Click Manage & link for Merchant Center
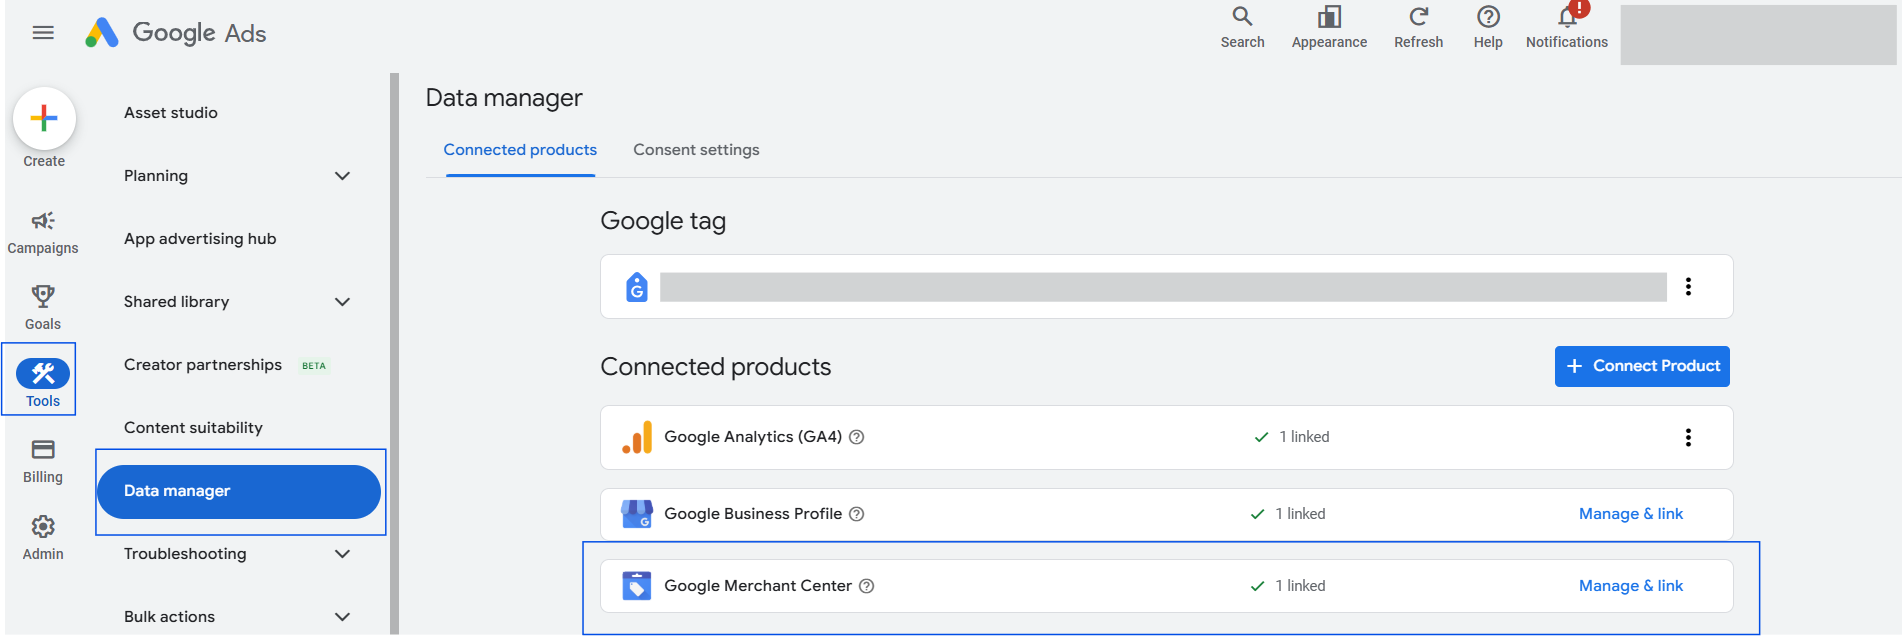The image size is (1902, 636). [1630, 586]
